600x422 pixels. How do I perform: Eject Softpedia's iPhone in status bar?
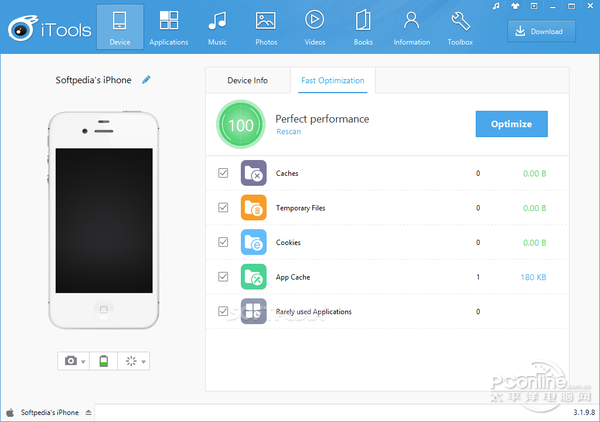pos(88,412)
